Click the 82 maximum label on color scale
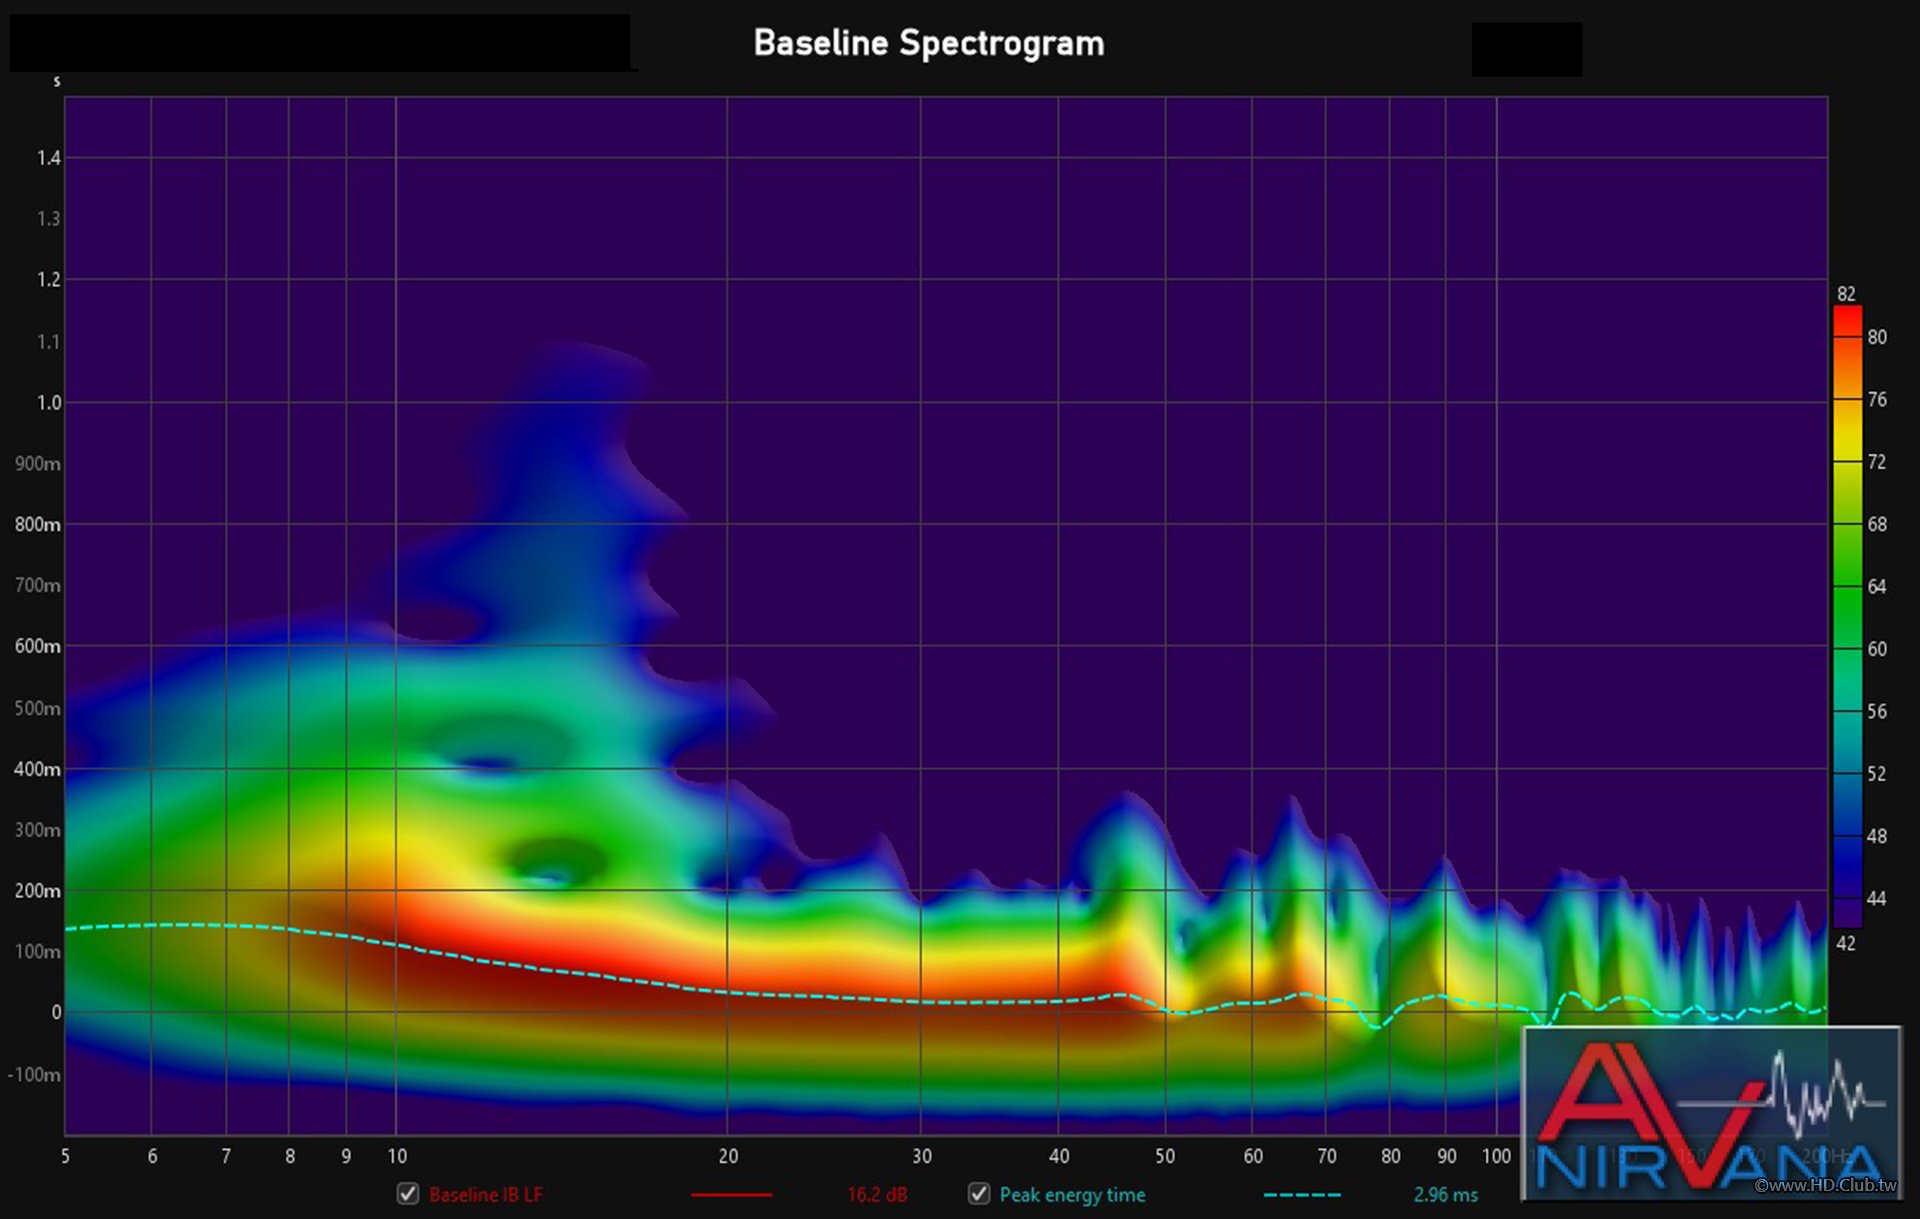This screenshot has width=1920, height=1219. click(x=1846, y=294)
